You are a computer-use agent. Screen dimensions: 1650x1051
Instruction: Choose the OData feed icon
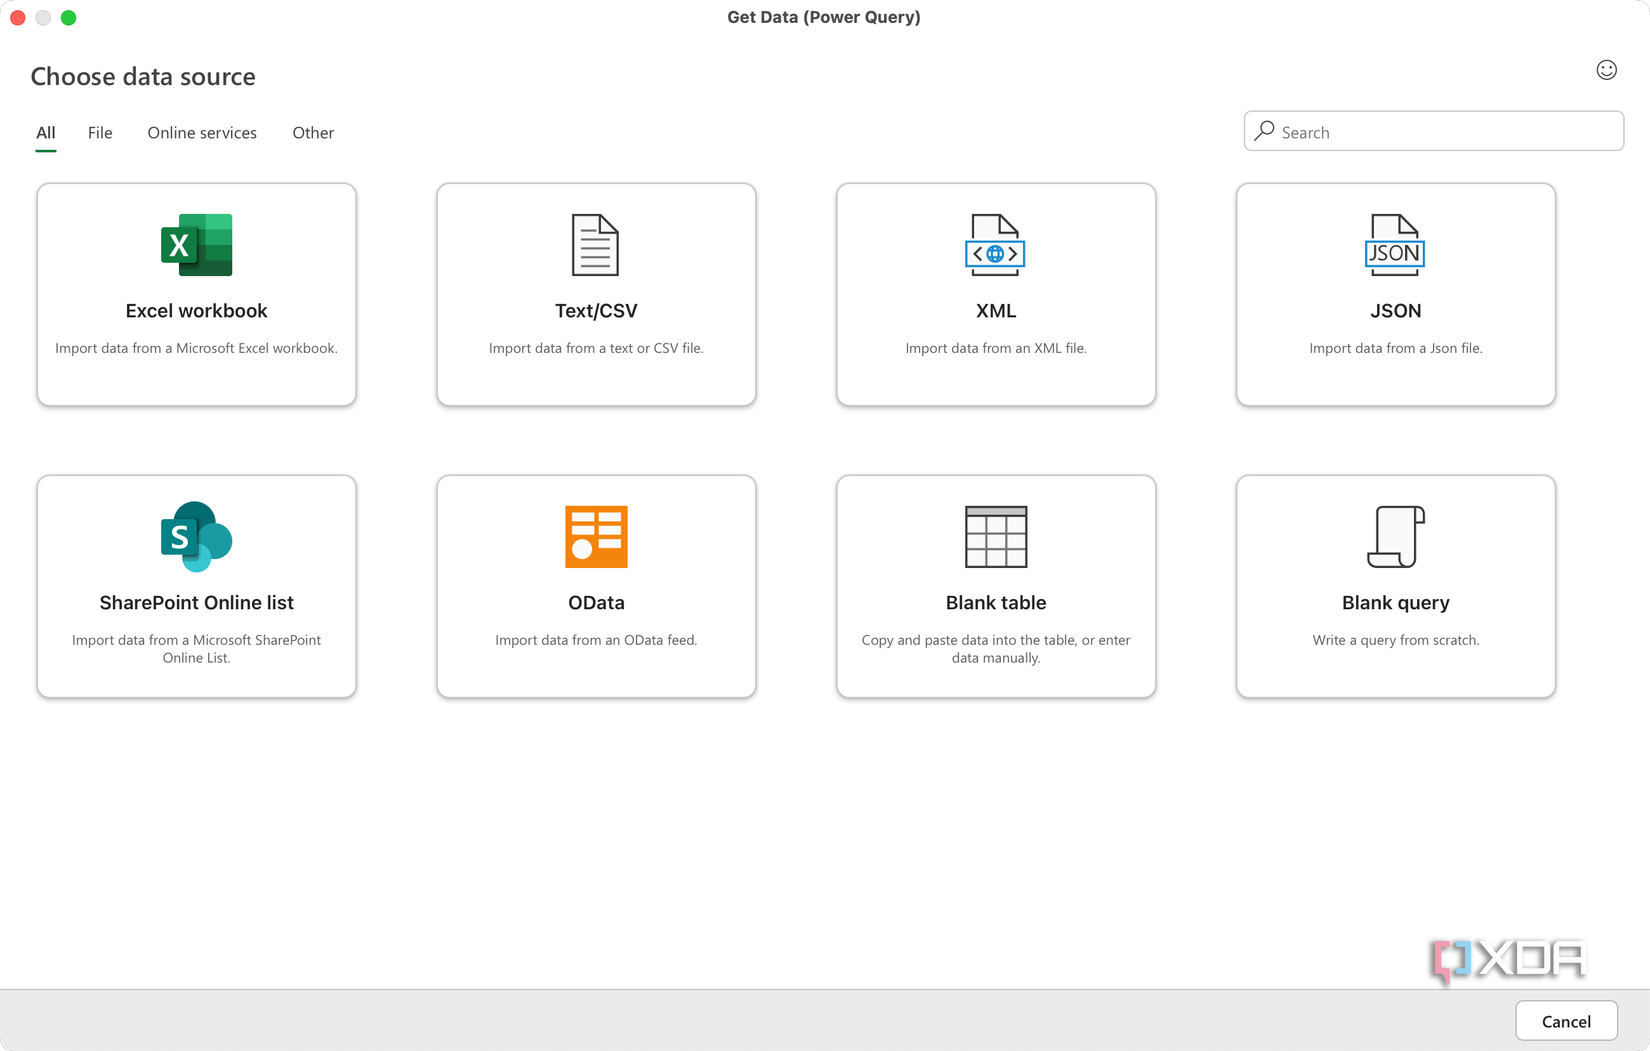pos(596,536)
